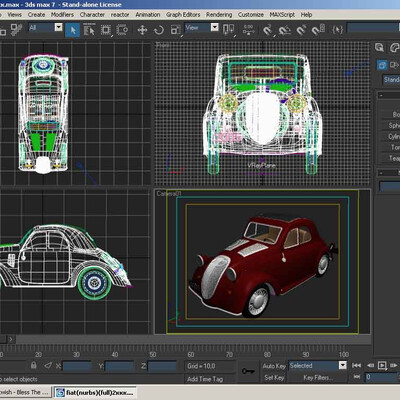Open the Views menu
Viewport: 400px width, 400px height.
point(14,15)
